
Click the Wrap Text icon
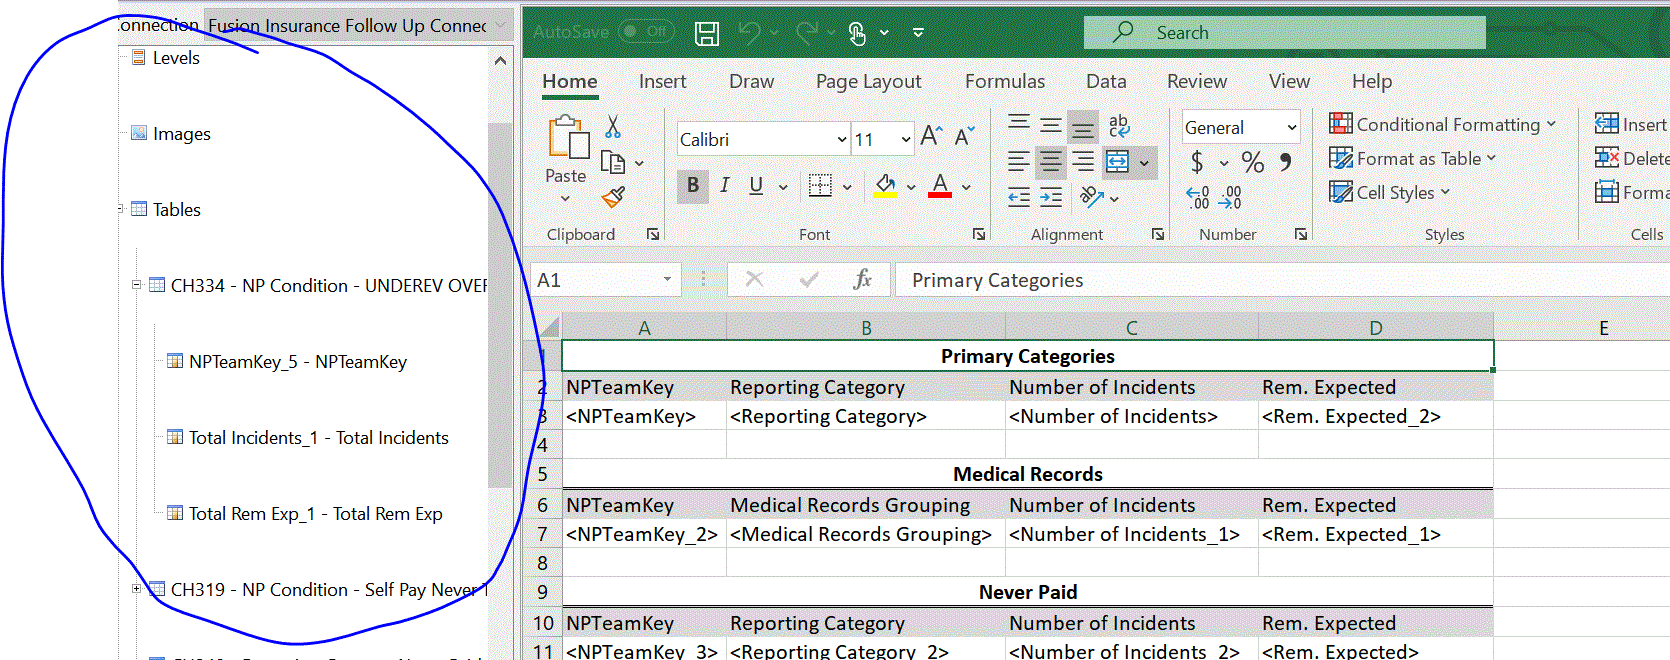(x=1119, y=125)
